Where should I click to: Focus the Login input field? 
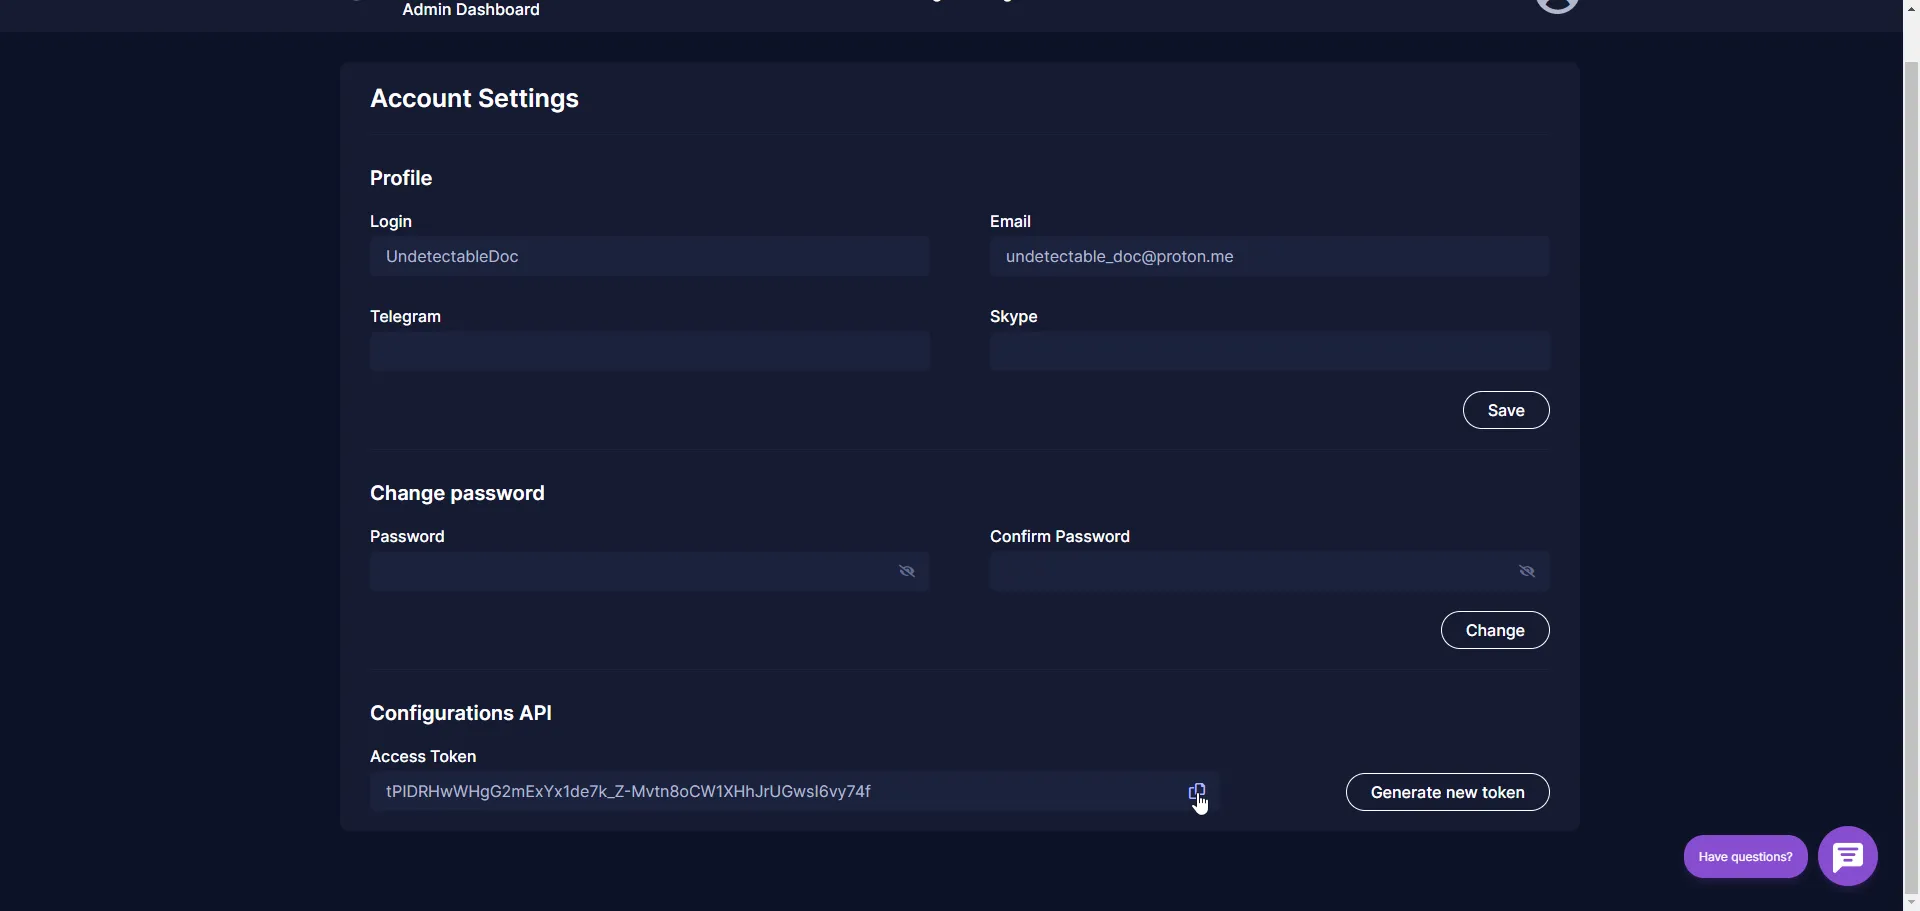[x=649, y=256]
